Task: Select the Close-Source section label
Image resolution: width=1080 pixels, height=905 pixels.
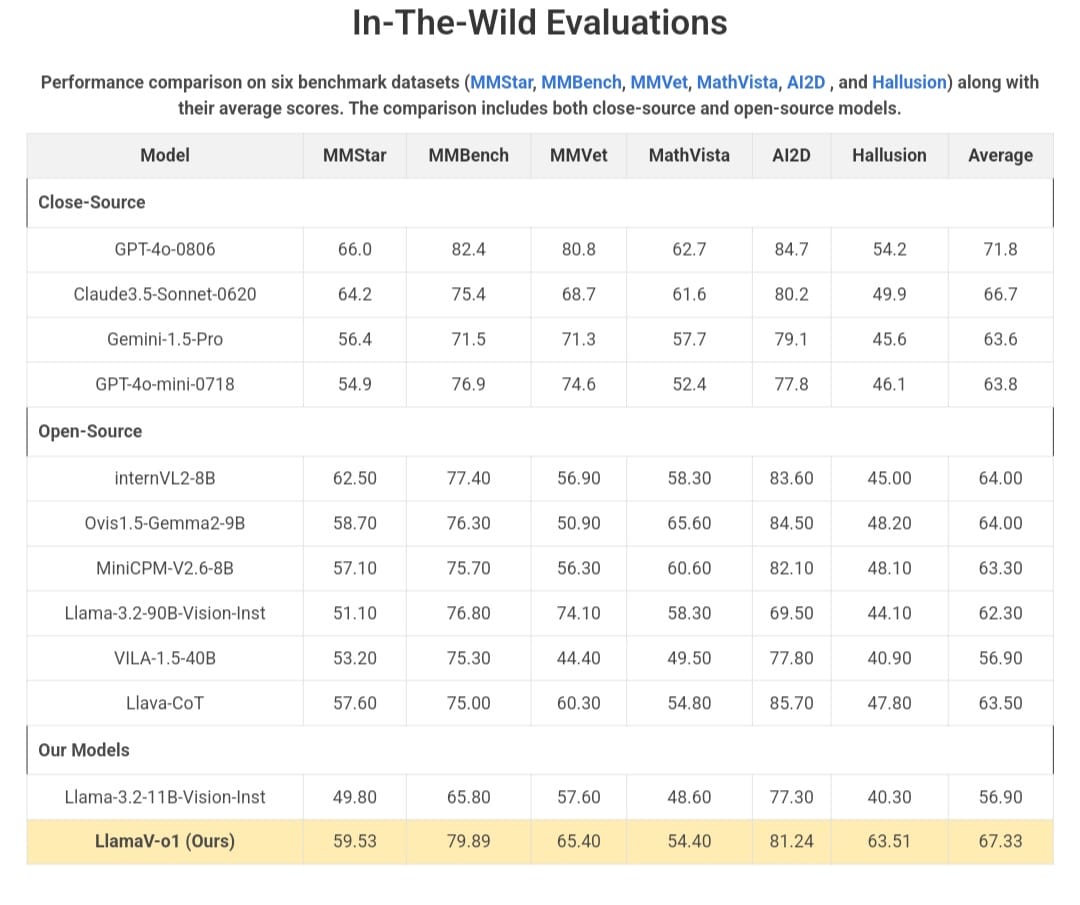Action: [92, 202]
